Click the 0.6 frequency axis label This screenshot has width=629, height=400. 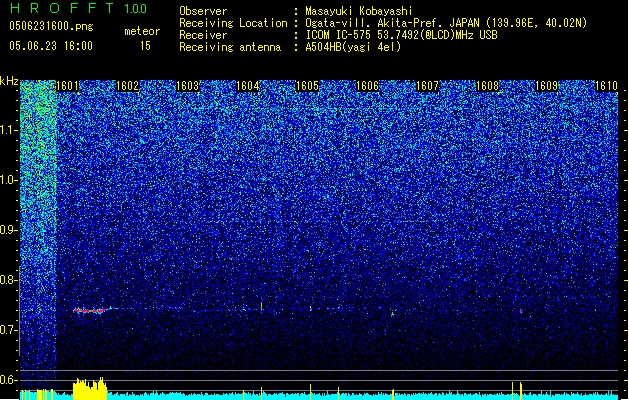(x=9, y=380)
